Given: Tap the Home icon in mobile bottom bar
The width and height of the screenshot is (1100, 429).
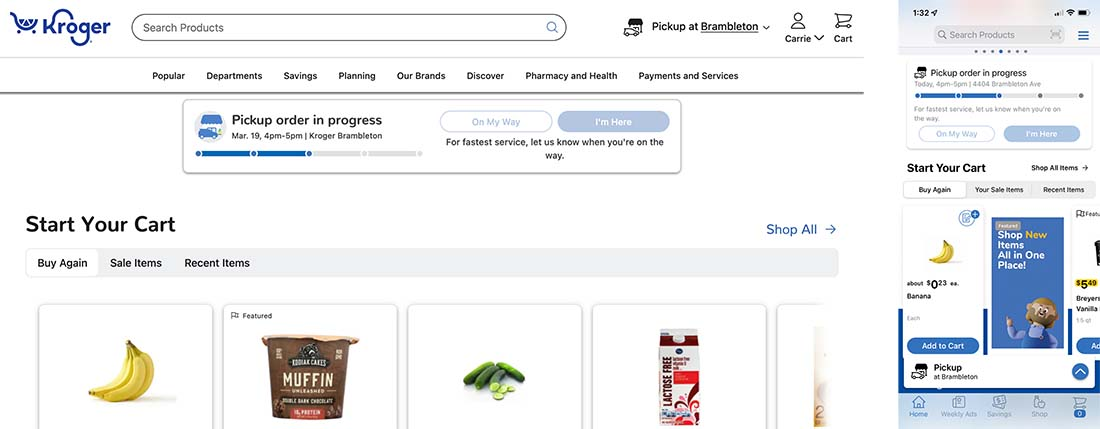Looking at the screenshot, I should click(918, 407).
